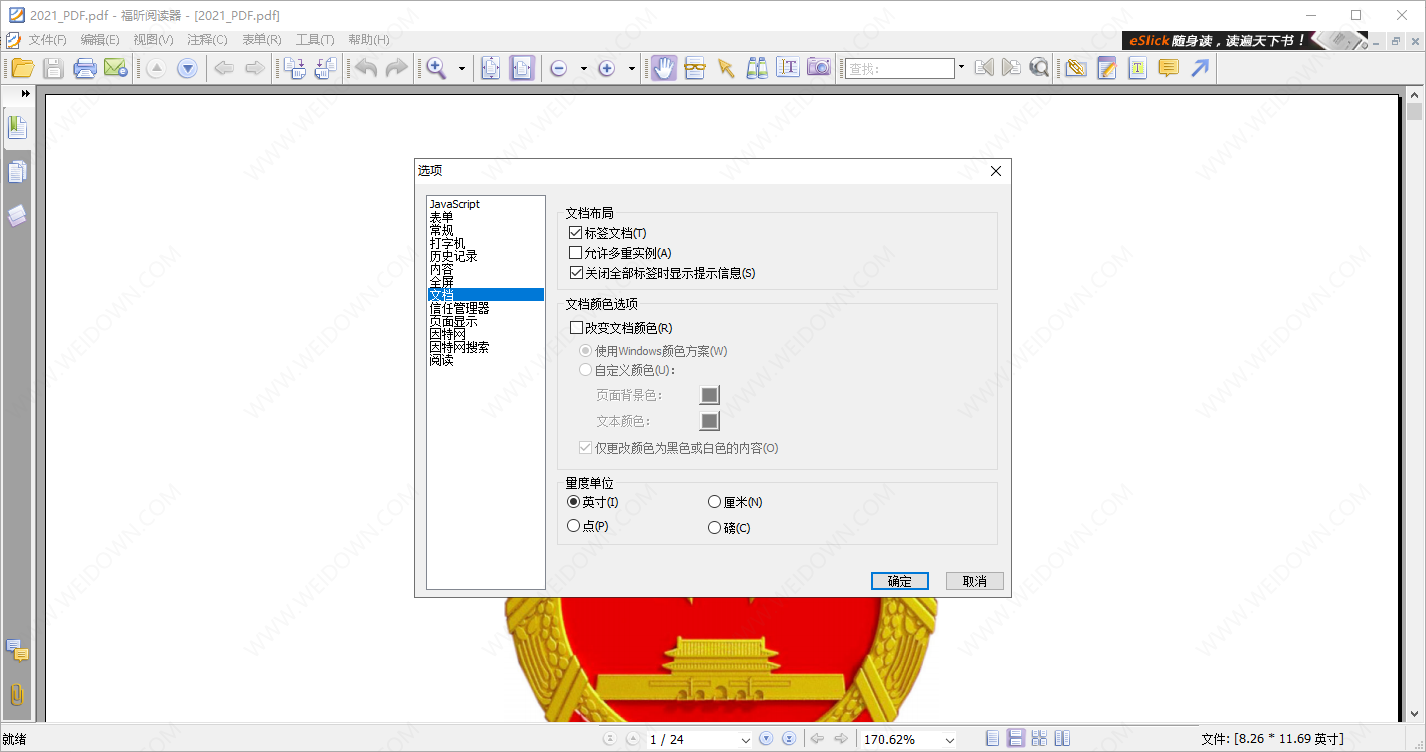
Task: Select the Zoom In magnifier tool
Action: click(436, 68)
